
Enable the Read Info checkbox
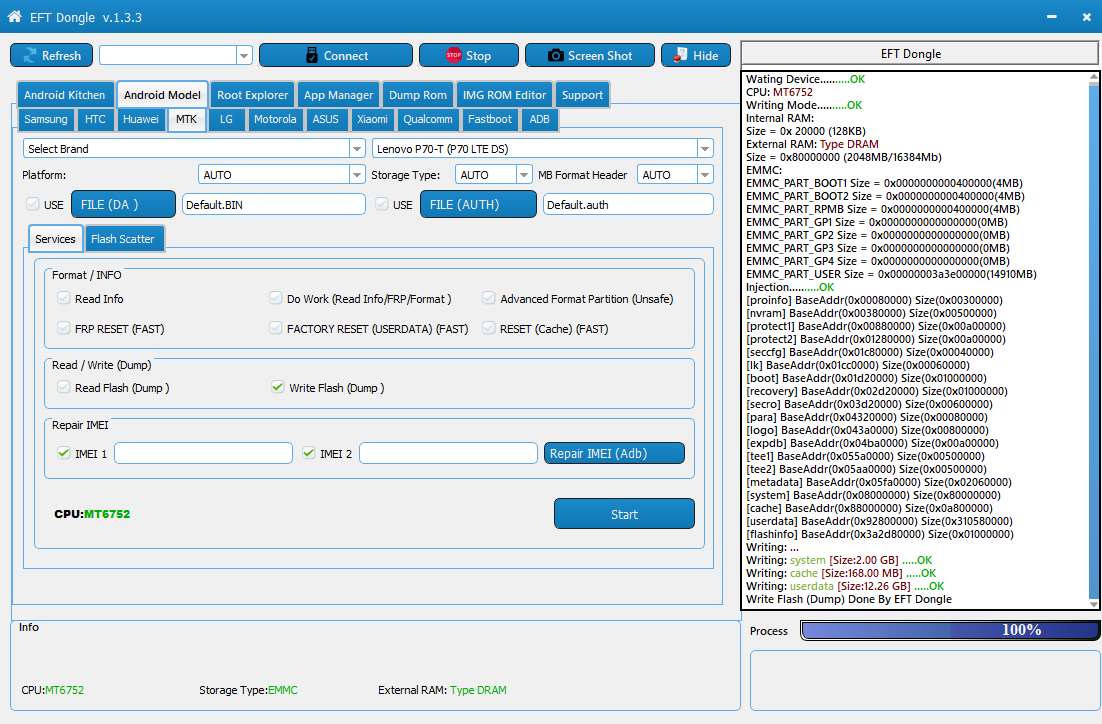click(64, 298)
